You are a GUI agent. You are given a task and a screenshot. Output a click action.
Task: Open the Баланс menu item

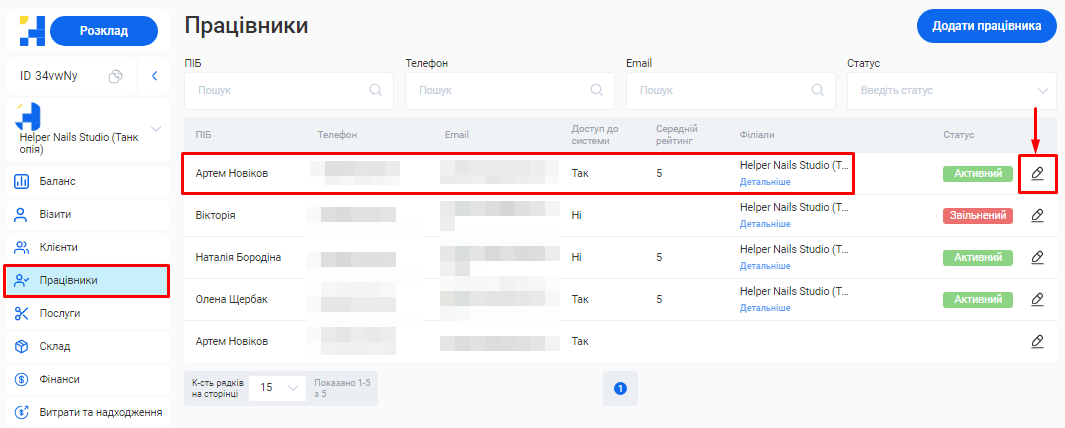point(58,181)
